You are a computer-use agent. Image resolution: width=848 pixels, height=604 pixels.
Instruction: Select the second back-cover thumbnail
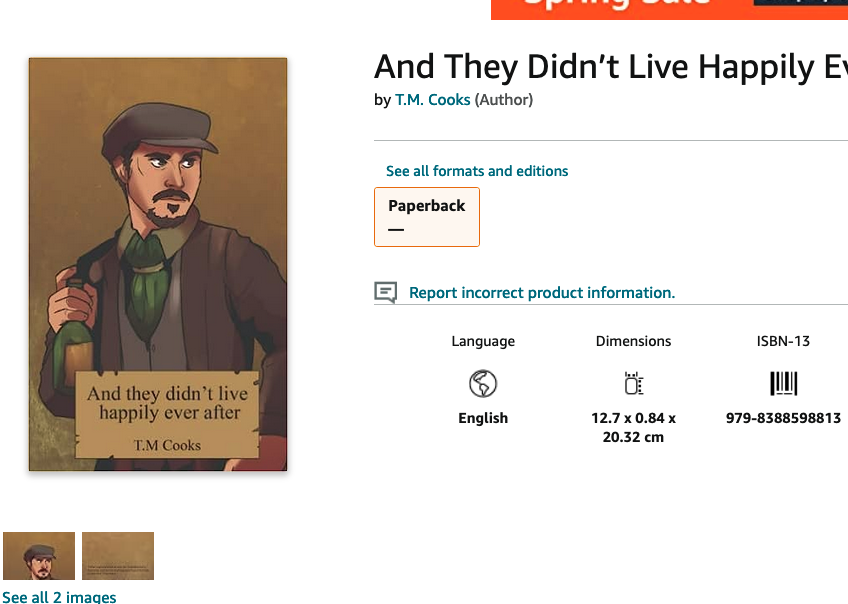pos(118,556)
